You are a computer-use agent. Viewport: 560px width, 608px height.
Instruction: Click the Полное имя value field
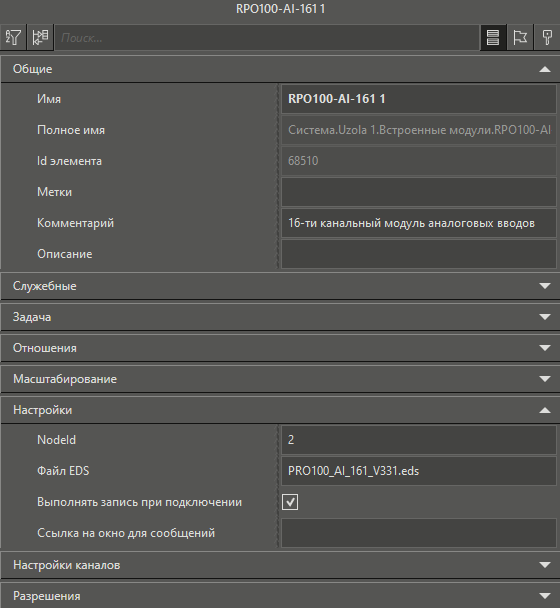click(x=419, y=130)
